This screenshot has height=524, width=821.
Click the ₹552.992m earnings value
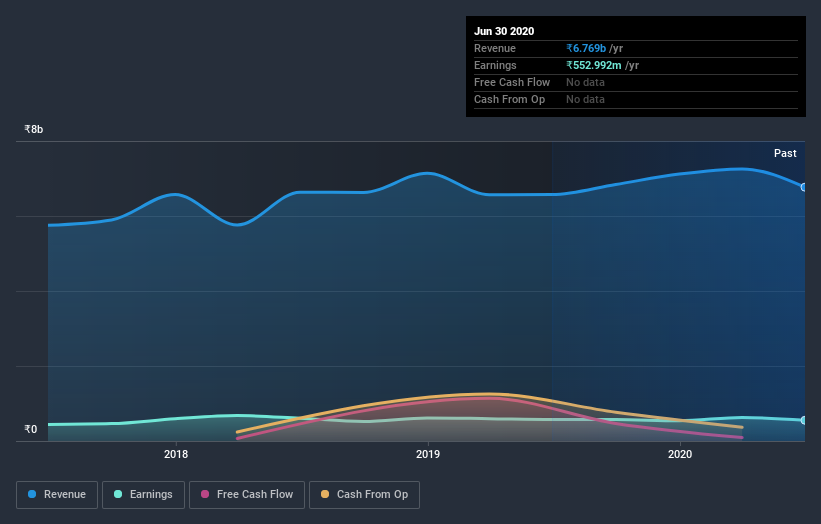point(594,65)
